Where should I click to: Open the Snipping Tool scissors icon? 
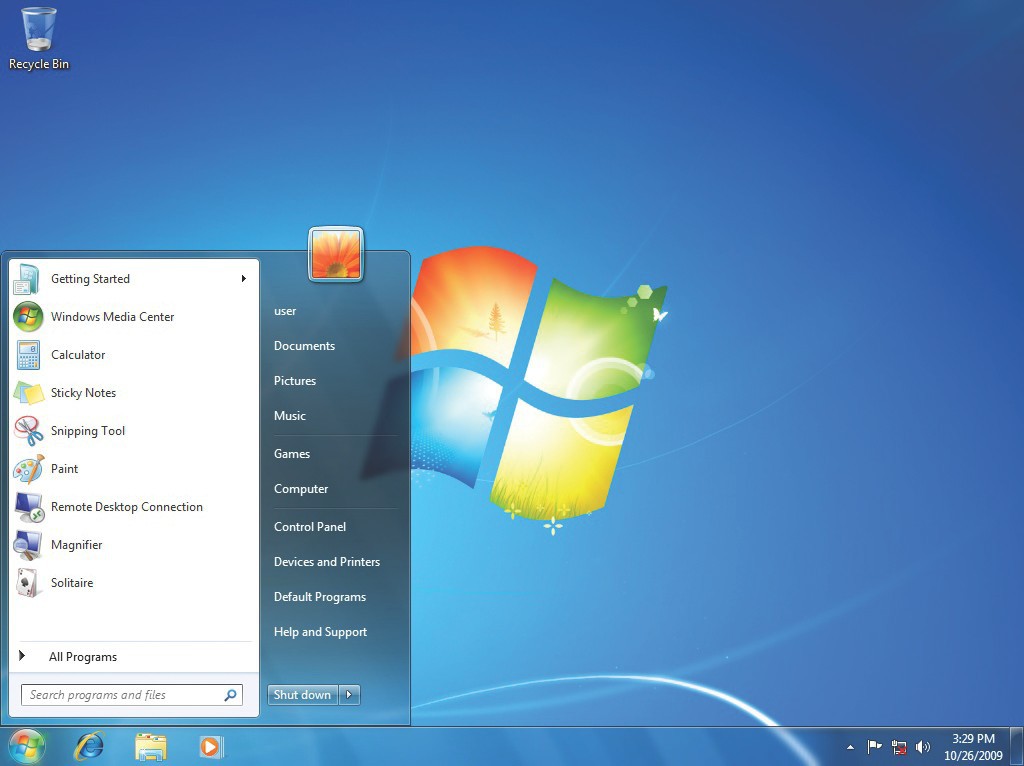tap(28, 431)
